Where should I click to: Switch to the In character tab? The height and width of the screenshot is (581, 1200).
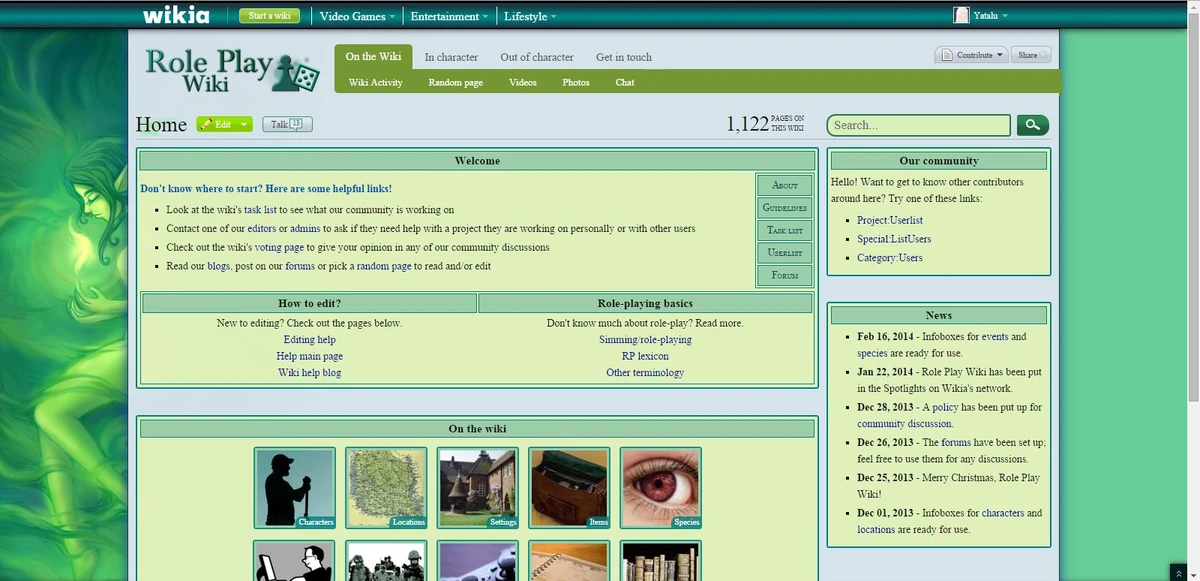coord(451,57)
